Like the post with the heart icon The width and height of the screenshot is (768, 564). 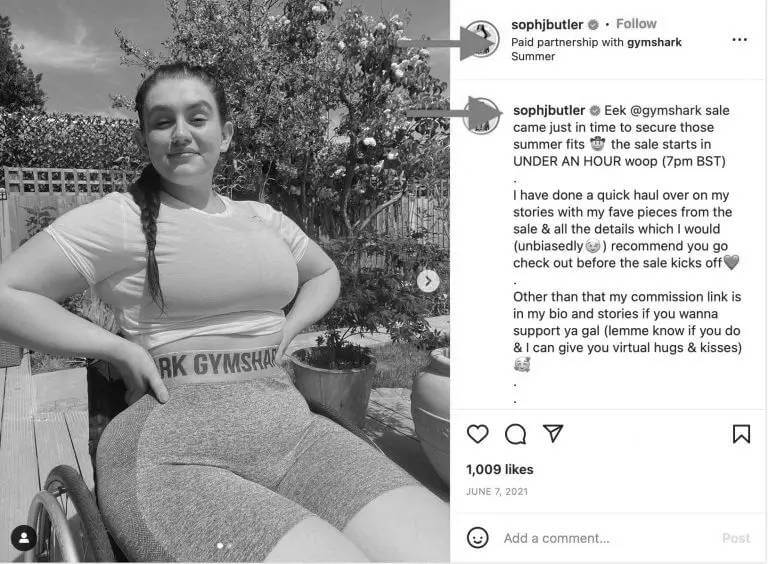pos(478,434)
